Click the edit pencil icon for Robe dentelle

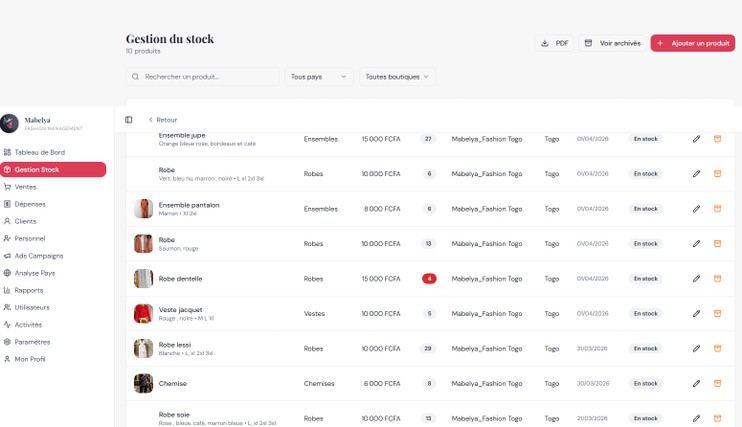coord(696,279)
